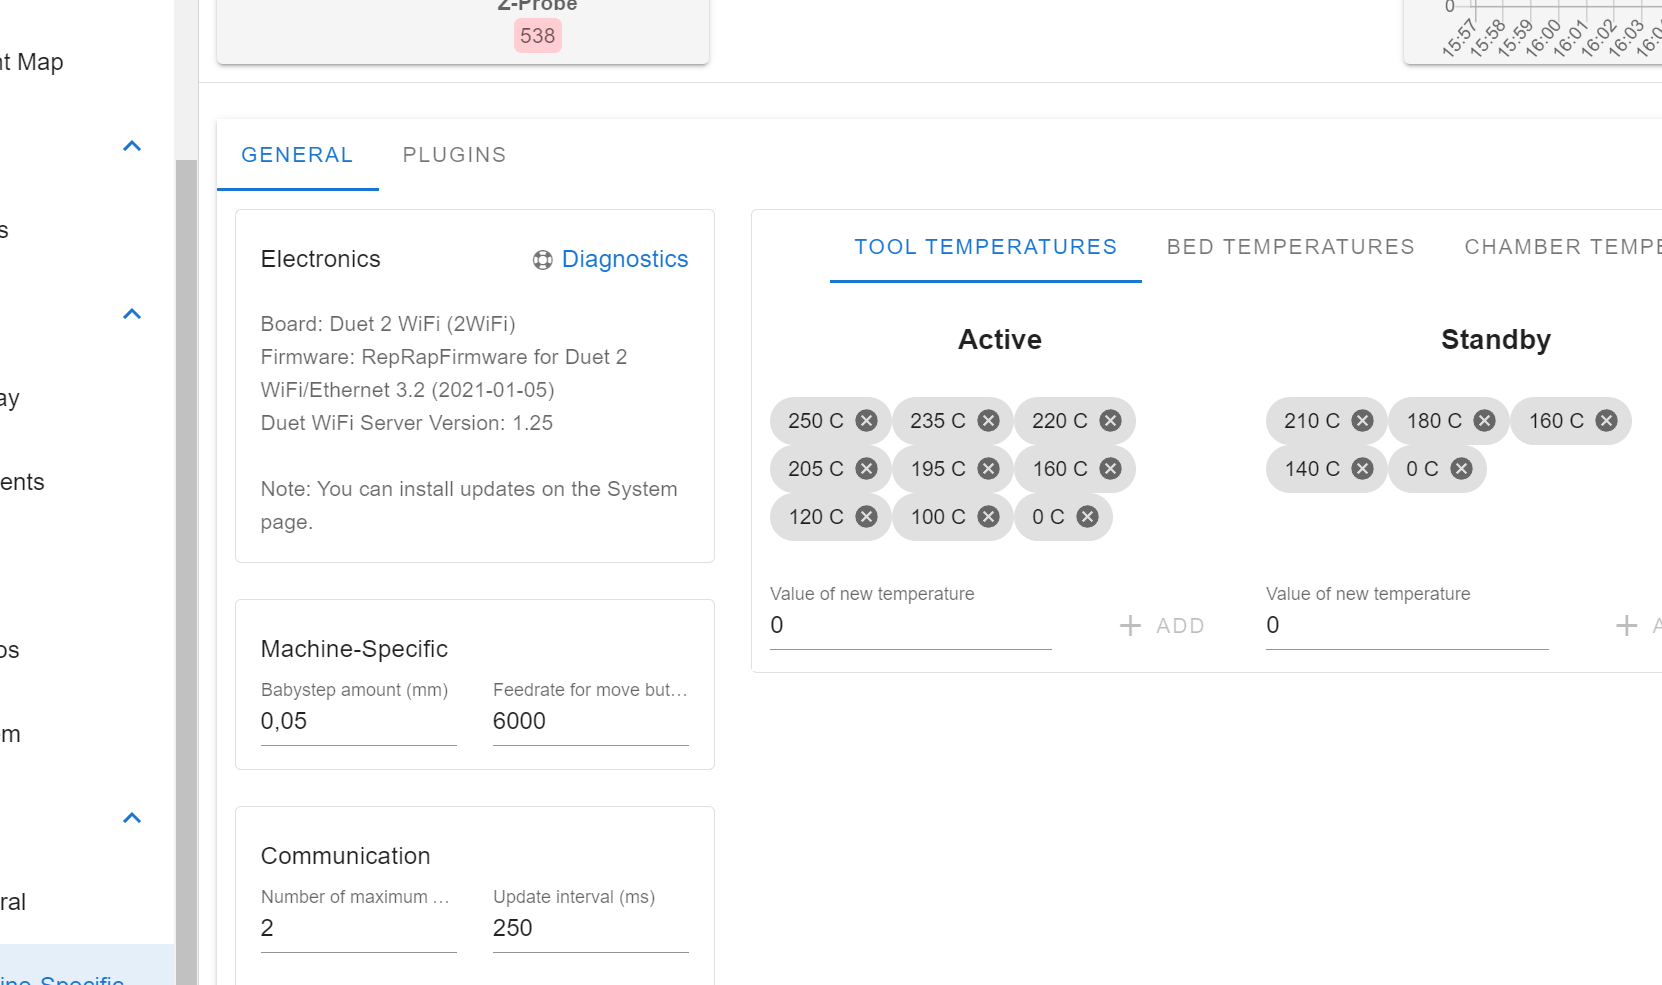The image size is (1662, 985).
Task: Click the Duet WiFi Server Version text
Action: tap(407, 423)
